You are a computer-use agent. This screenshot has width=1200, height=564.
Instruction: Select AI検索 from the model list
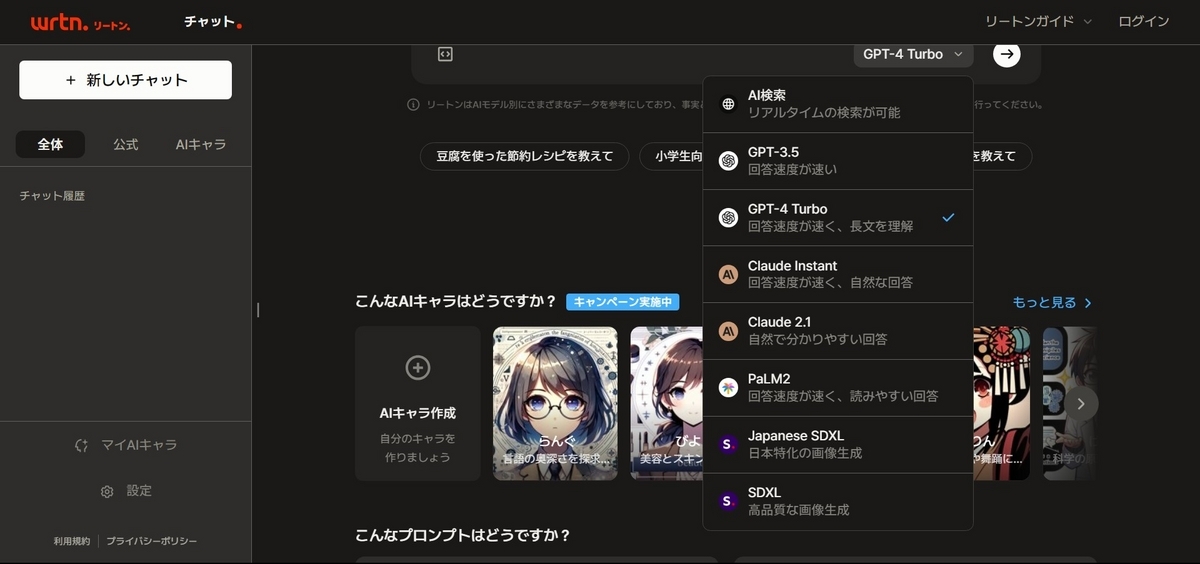coord(838,104)
